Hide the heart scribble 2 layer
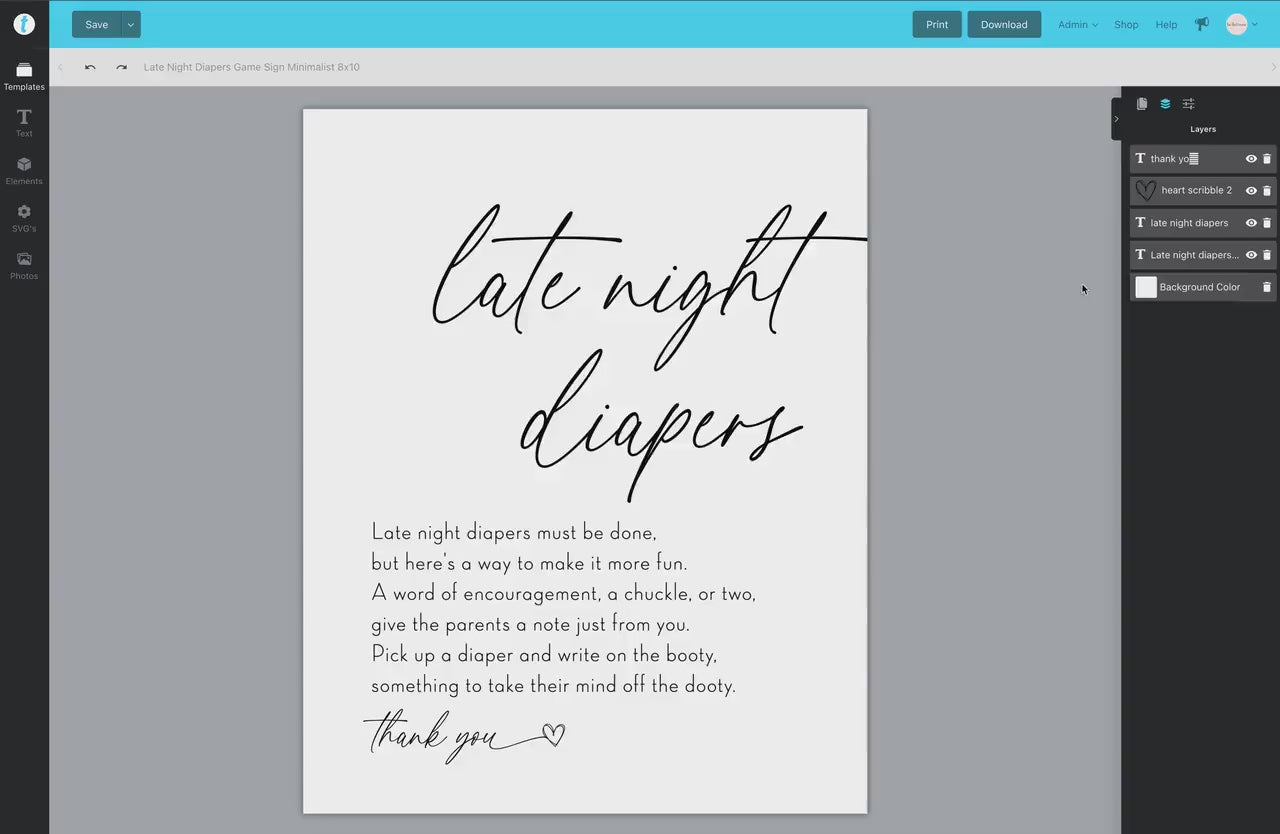Screen dimensions: 1280x834 (x=1251, y=191)
